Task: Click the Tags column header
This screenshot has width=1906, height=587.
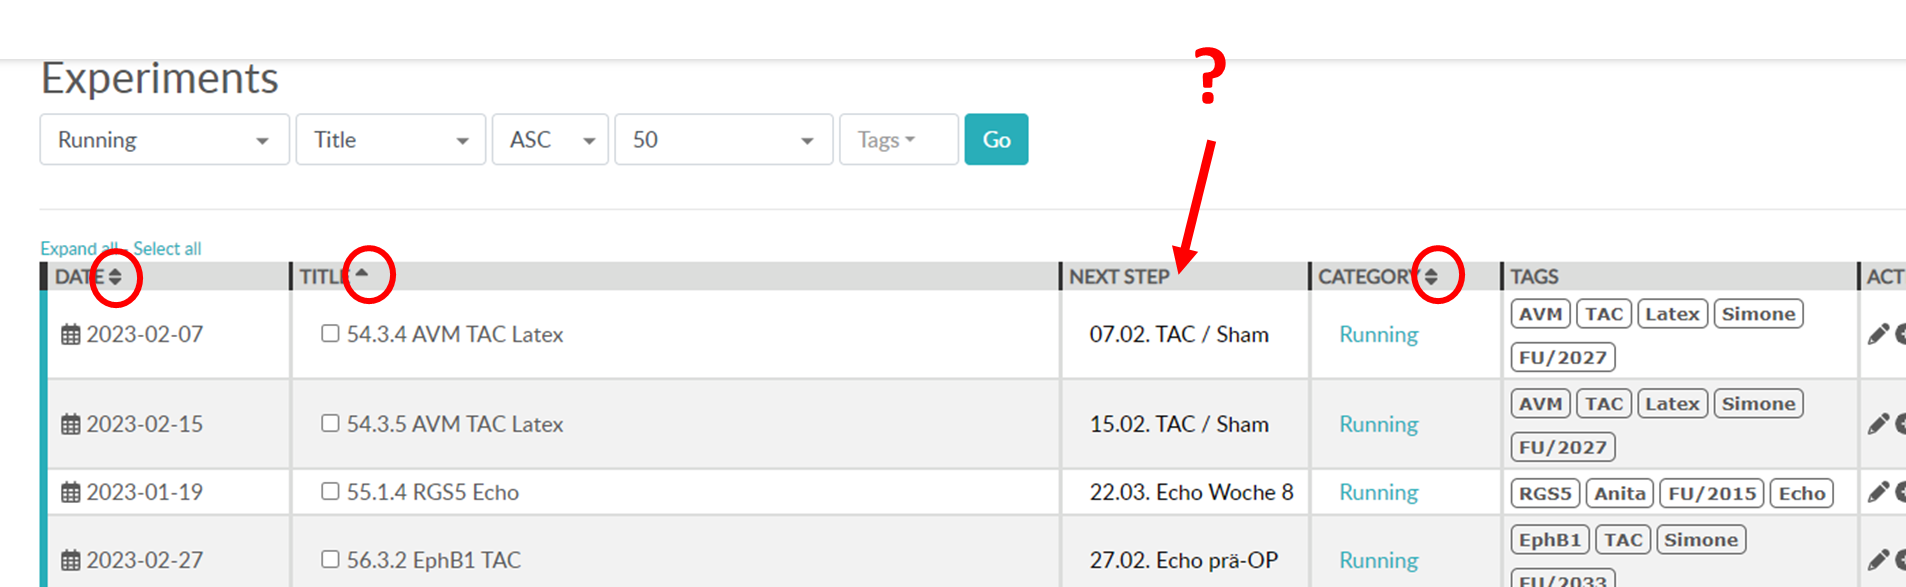Action: pyautogui.click(x=1534, y=277)
